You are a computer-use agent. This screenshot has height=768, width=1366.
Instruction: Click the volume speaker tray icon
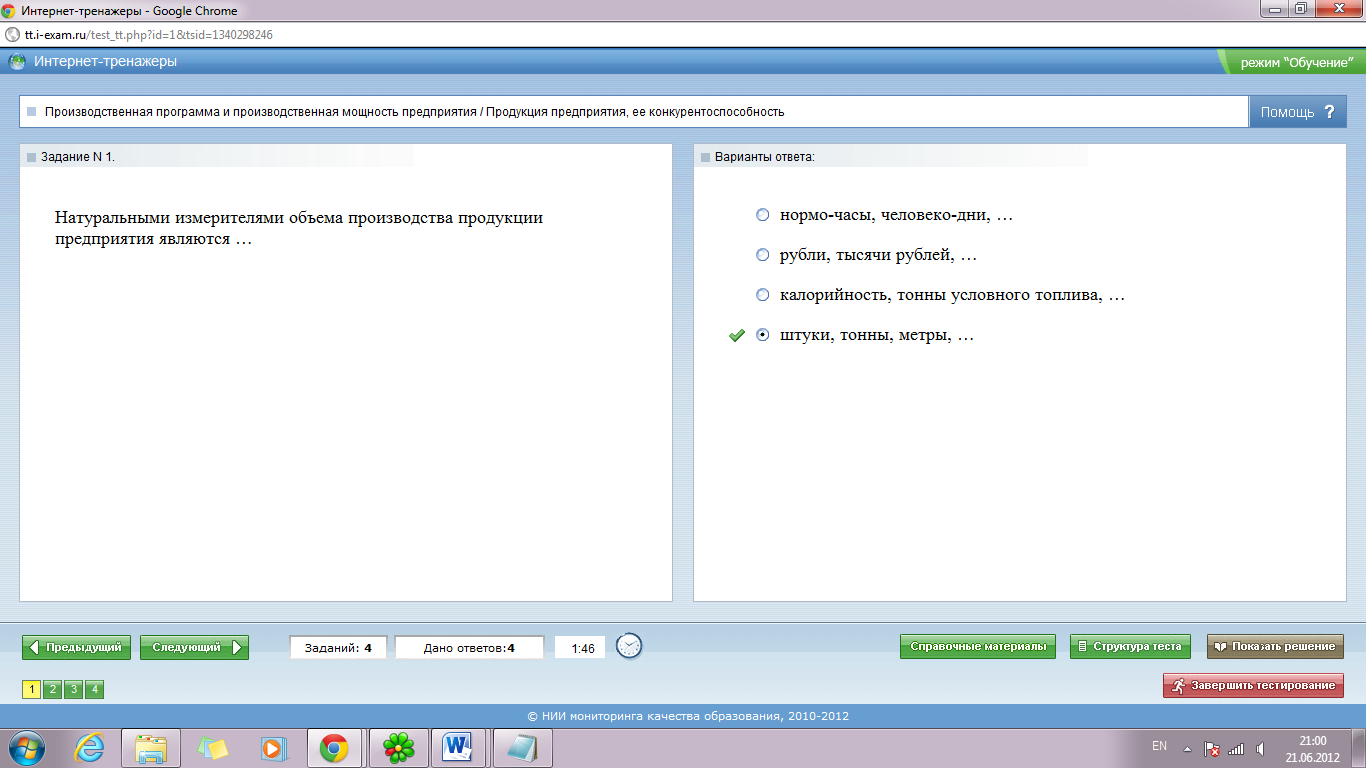(x=1260, y=748)
